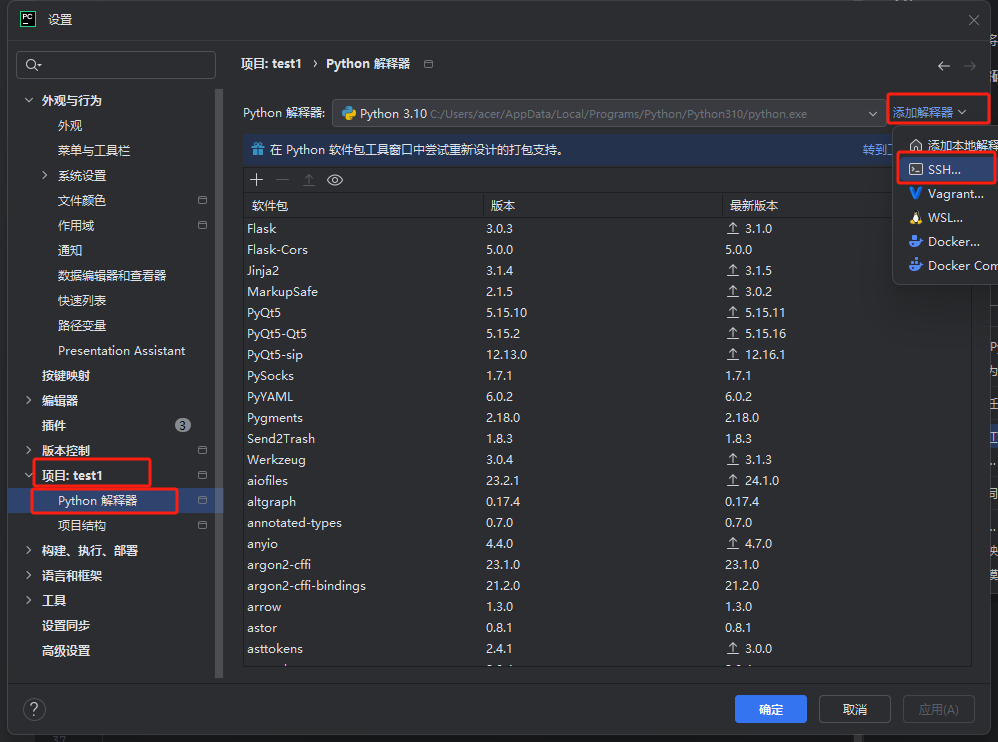This screenshot has height=742, width=998.
Task: Click upgrade arrow next to anyio 4.7.0
Action: click(x=733, y=543)
